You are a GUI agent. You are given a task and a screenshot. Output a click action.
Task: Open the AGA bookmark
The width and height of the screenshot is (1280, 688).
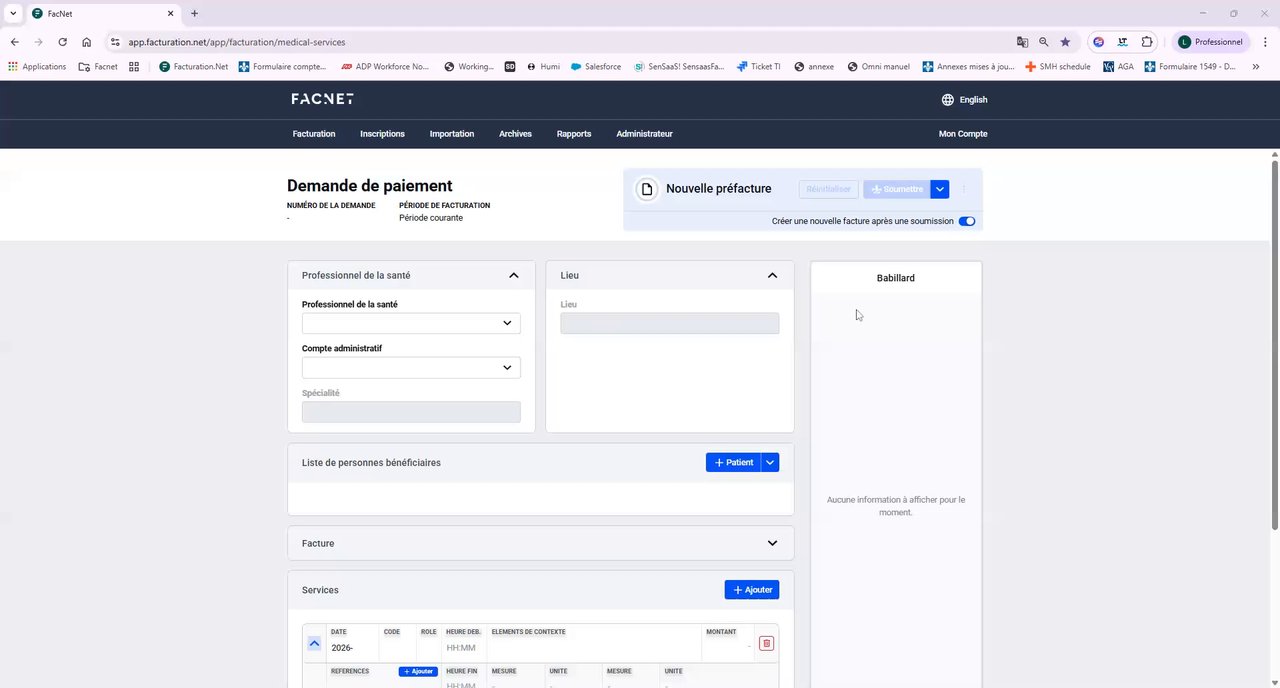point(1119,67)
